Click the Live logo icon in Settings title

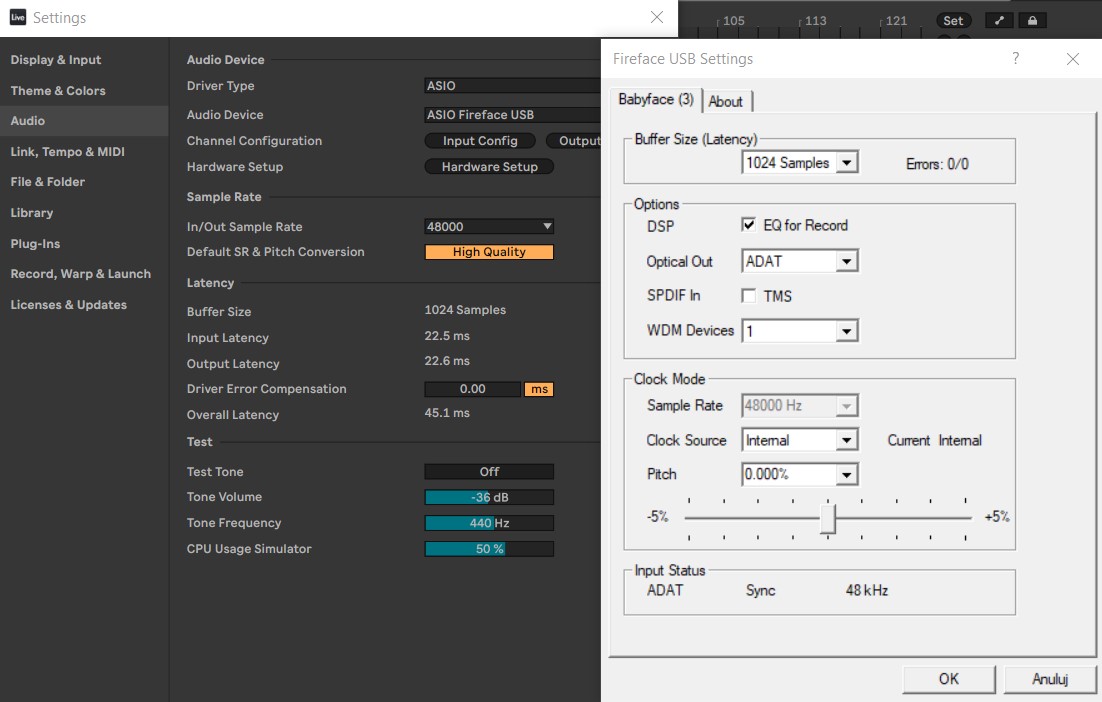coord(18,18)
